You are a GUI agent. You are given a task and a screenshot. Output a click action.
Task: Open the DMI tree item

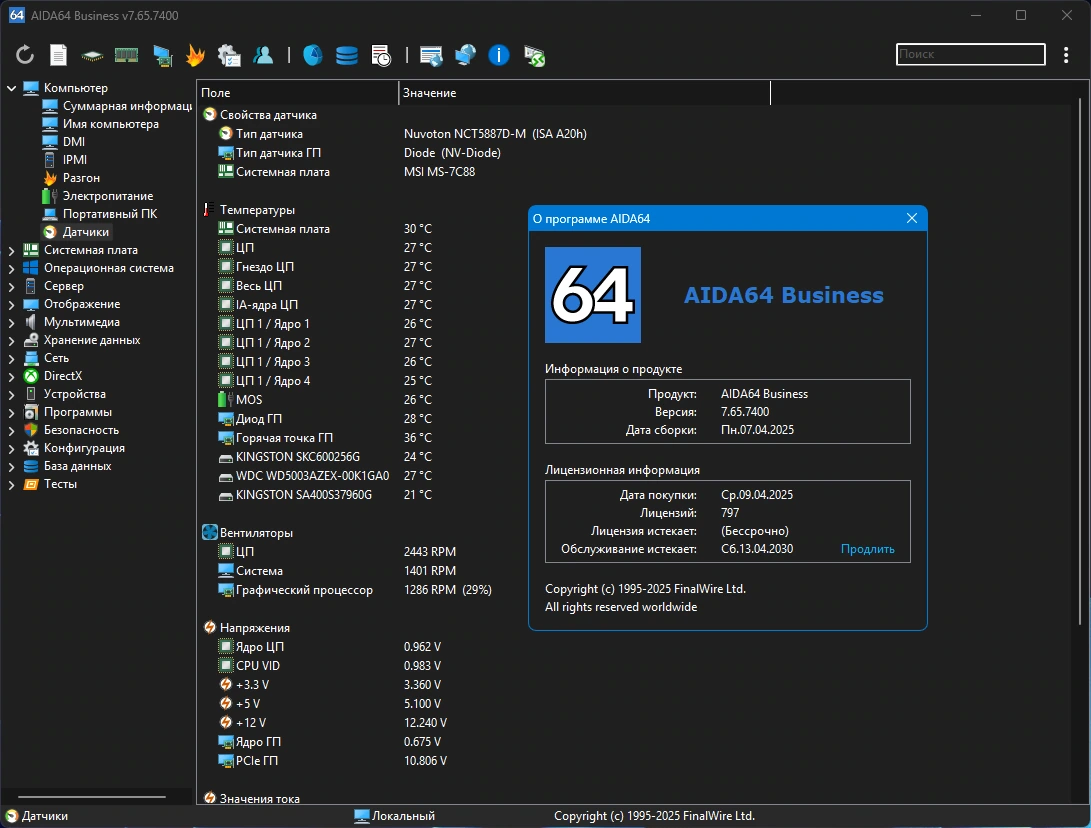click(63, 142)
